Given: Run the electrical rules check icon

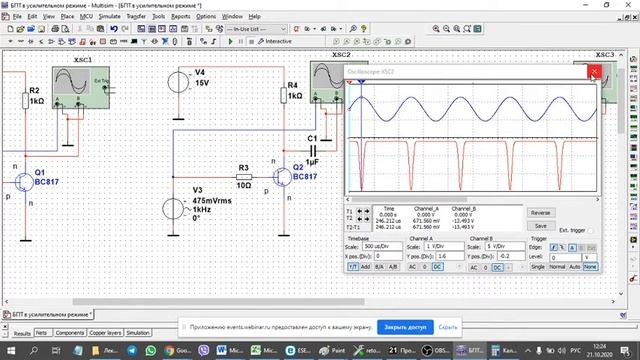Looking at the screenshot, I should (296, 29).
